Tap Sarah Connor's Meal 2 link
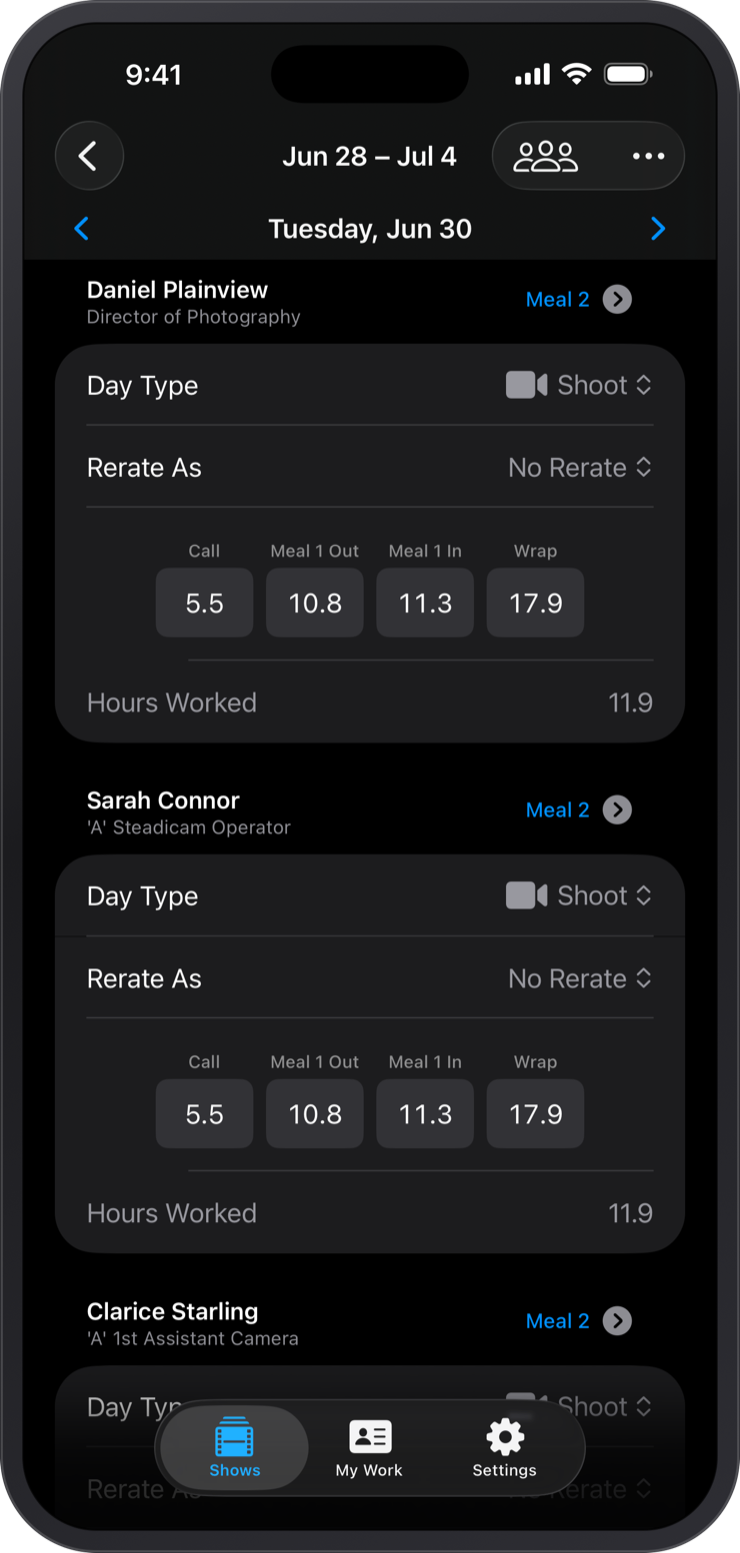The image size is (740, 1553). (558, 810)
